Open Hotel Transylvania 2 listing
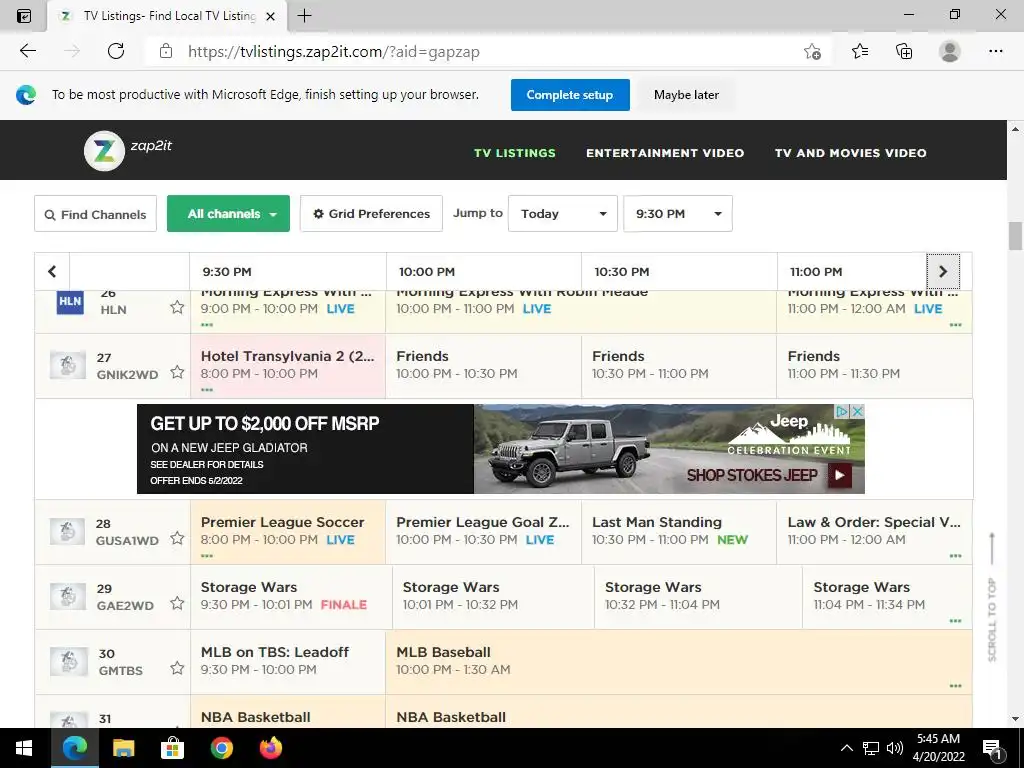 pos(288,365)
